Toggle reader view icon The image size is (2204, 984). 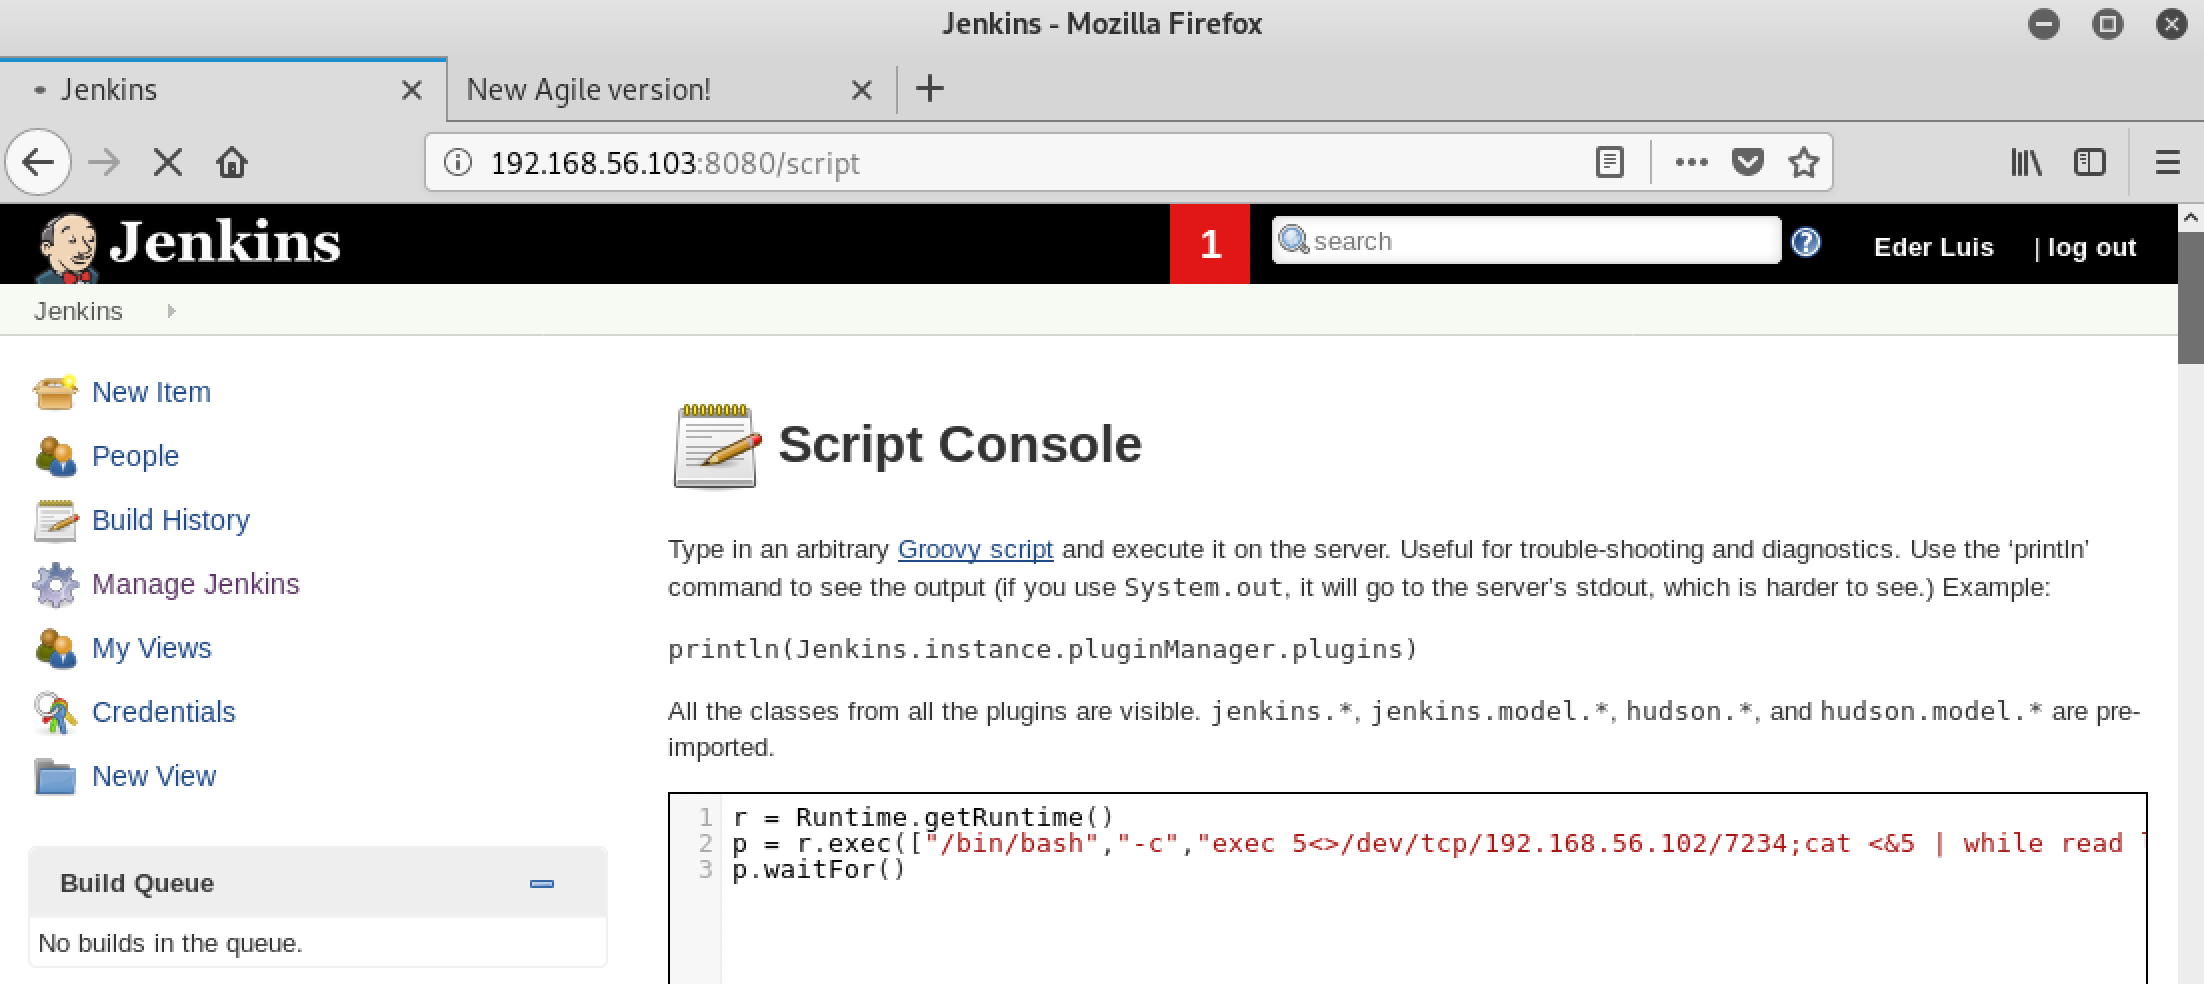[x=1610, y=162]
